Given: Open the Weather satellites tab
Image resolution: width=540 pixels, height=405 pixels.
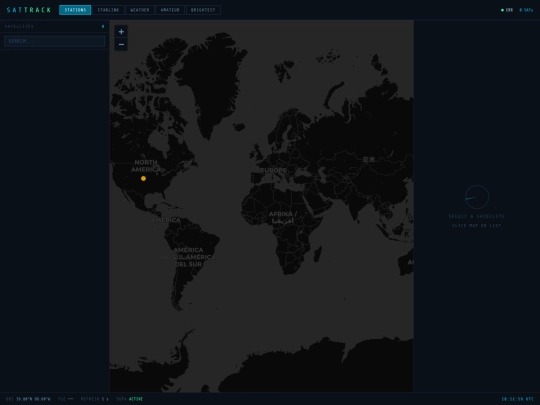Looking at the screenshot, I should 140,10.
